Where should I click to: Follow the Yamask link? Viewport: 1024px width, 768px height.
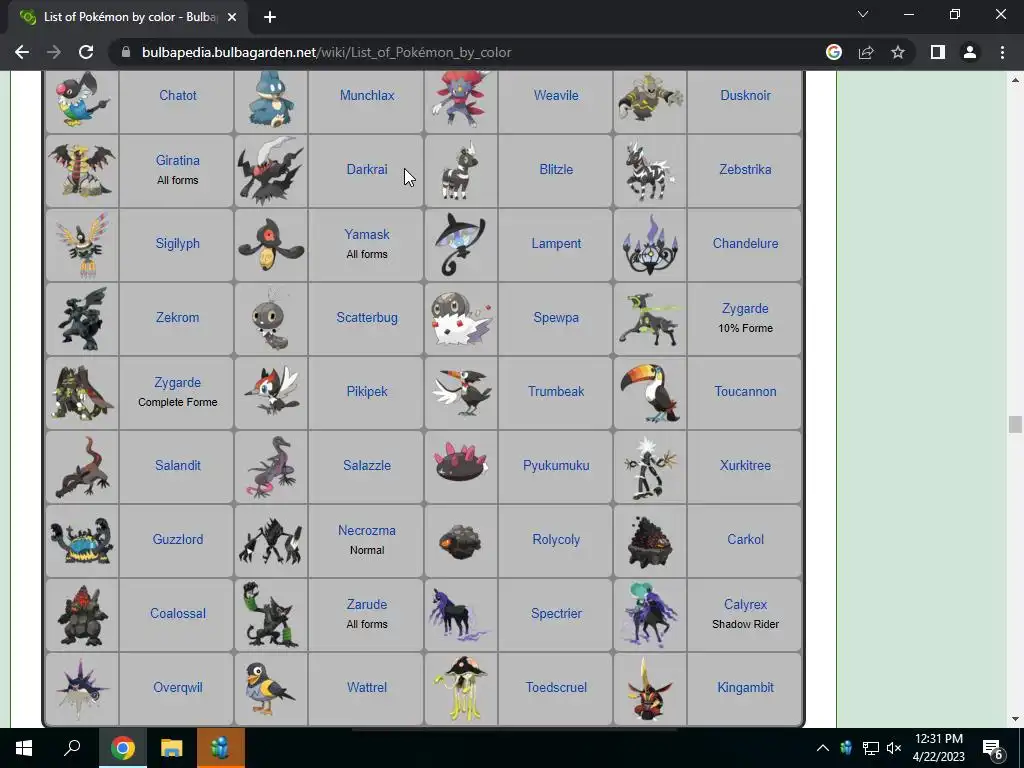(x=367, y=234)
